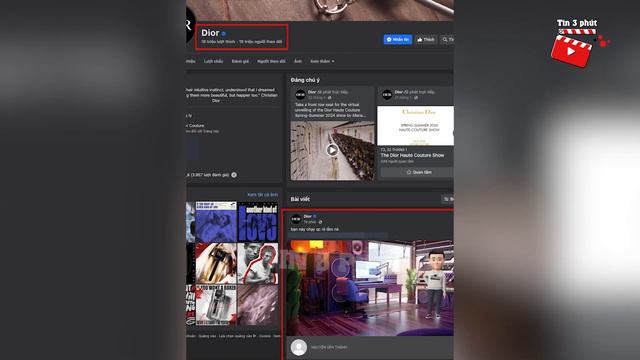
Task: Click the blue Nhắn tin messenger button
Action: (x=398, y=40)
